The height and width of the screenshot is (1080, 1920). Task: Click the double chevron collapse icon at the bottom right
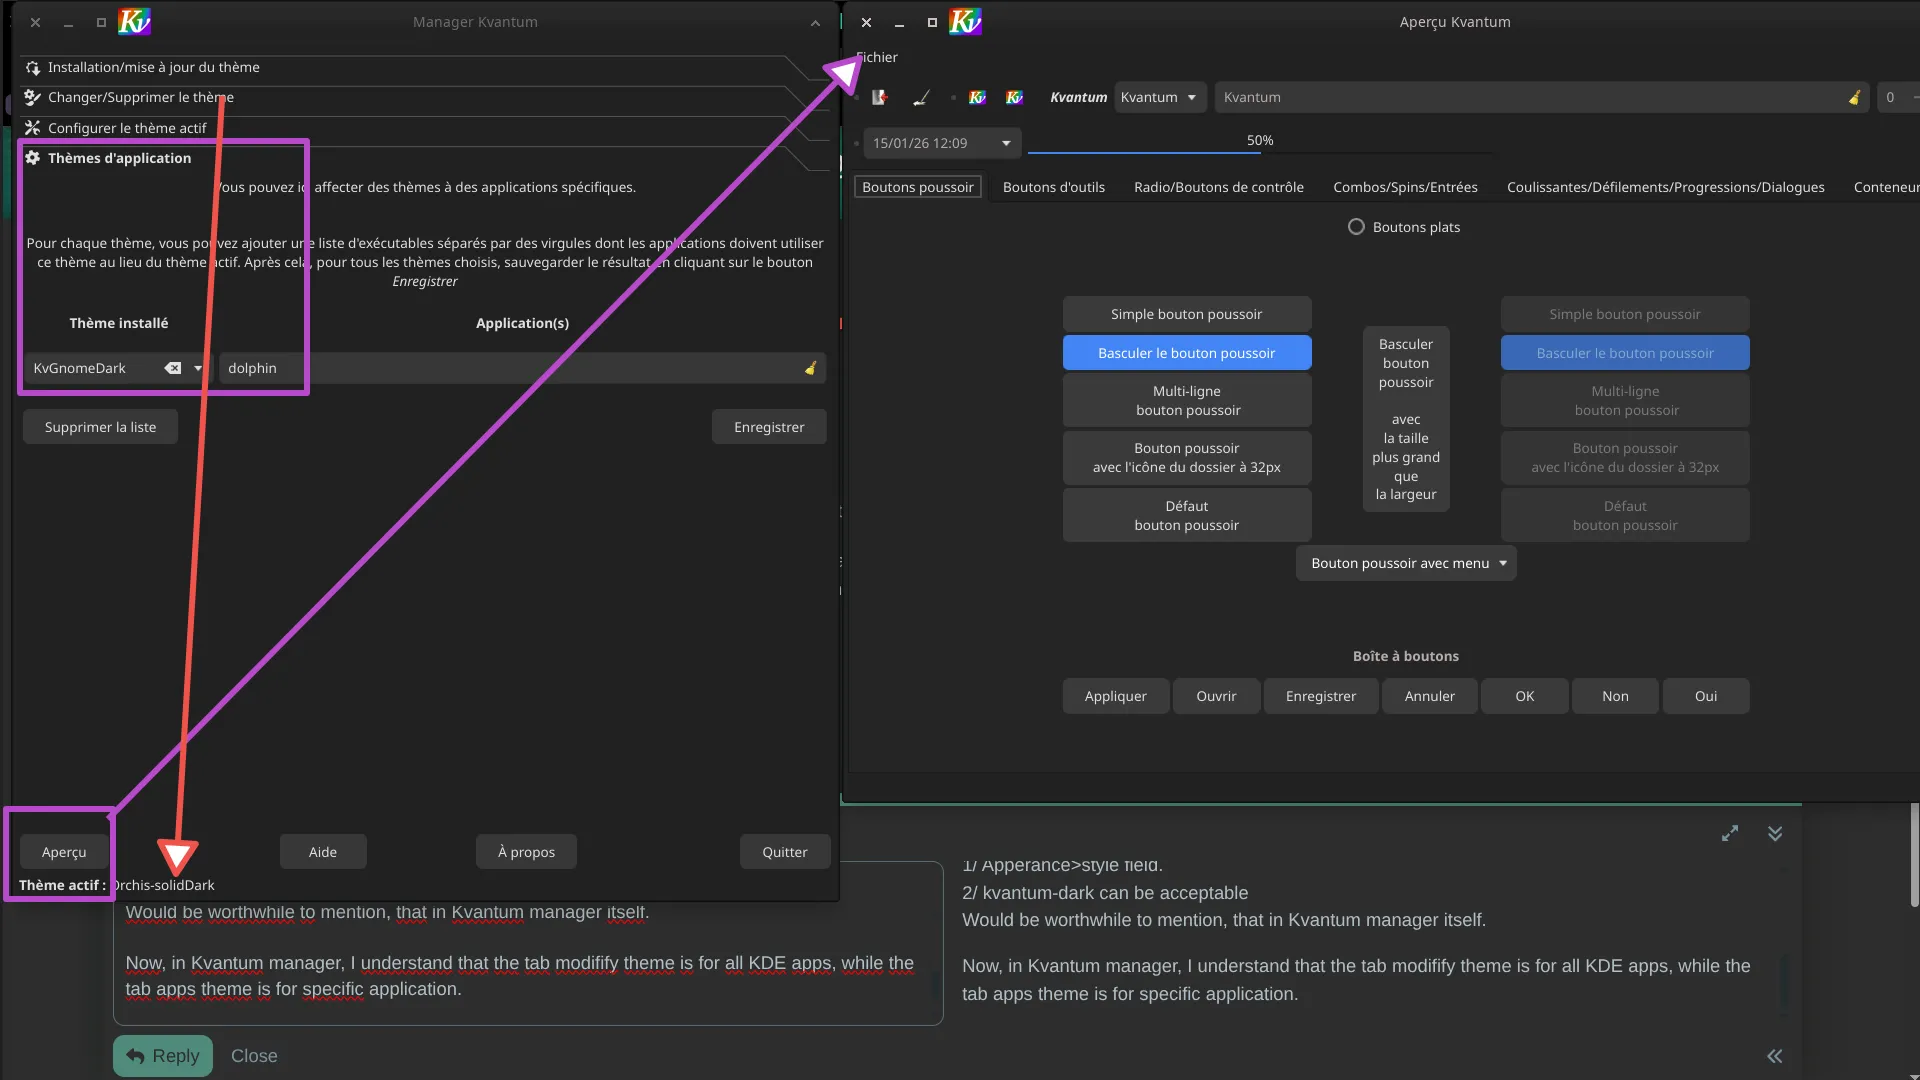coord(1774,1056)
